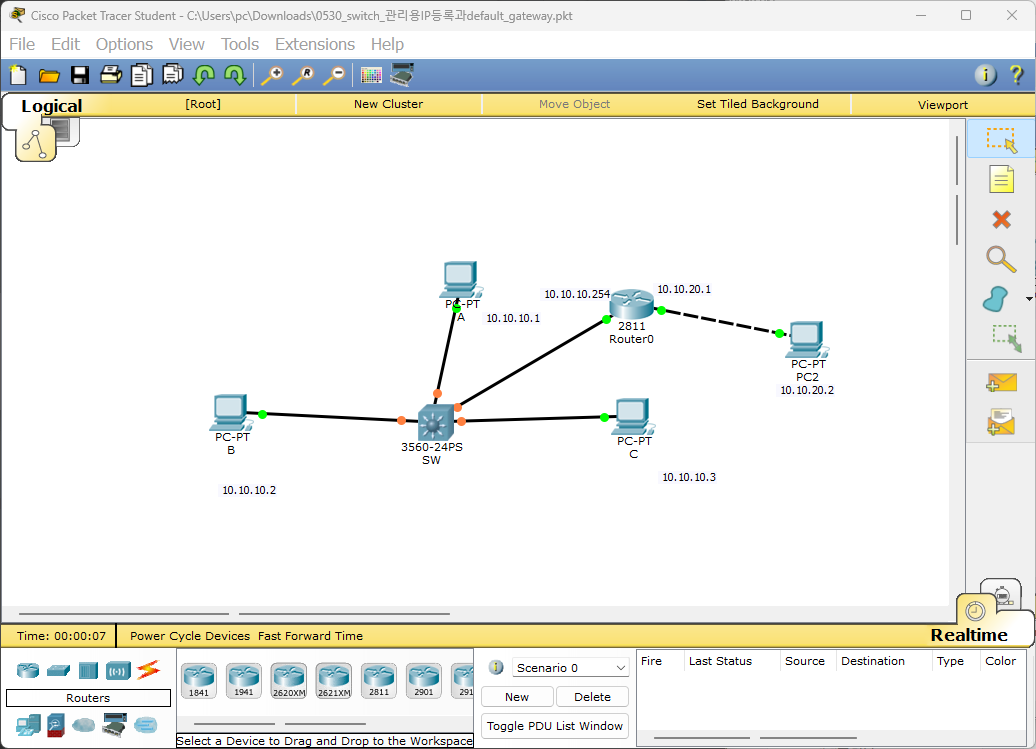Image resolution: width=1036 pixels, height=749 pixels.
Task: Select the 2901 router model
Action: (424, 681)
